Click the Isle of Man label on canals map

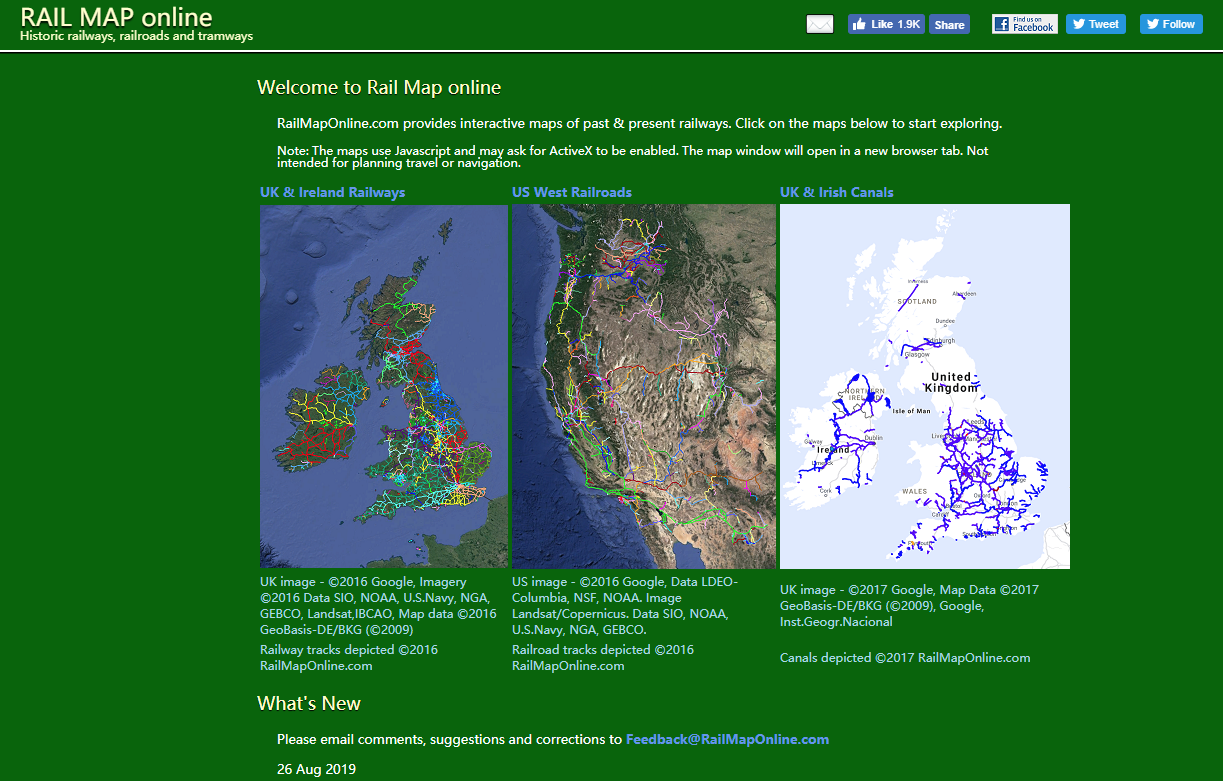pyautogui.click(x=911, y=411)
